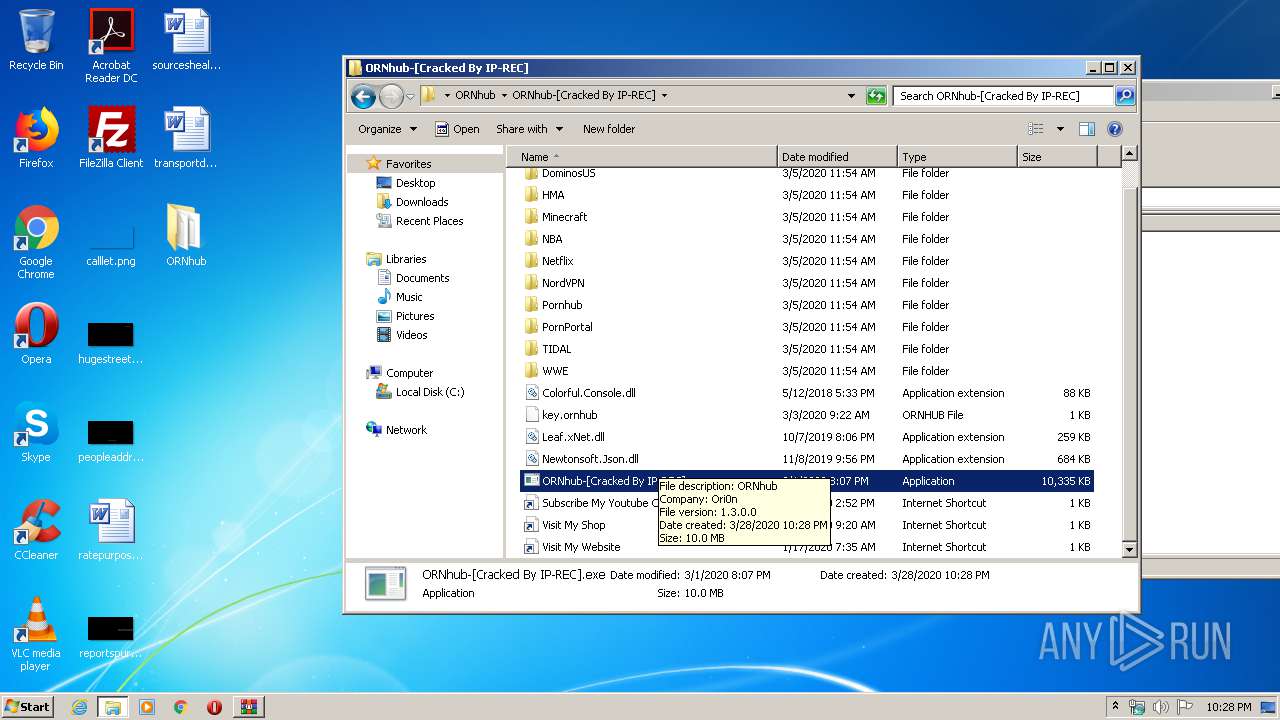The height and width of the screenshot is (720, 1280).
Task: Click the New folder button
Action: (x=609, y=129)
